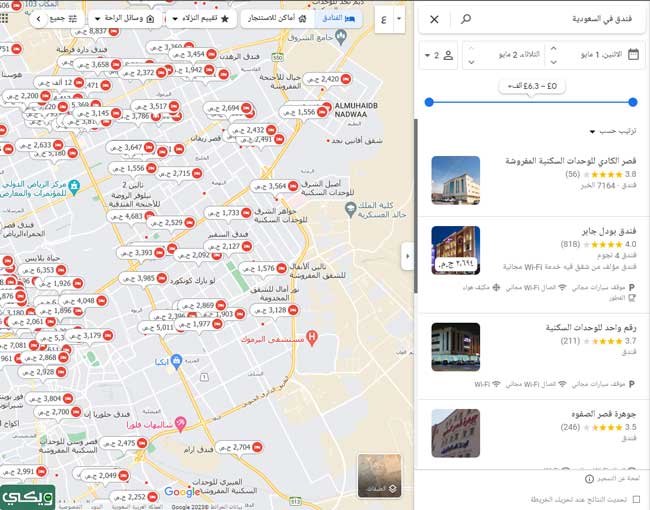Decrease check-in date with down arrow

point(553,62)
